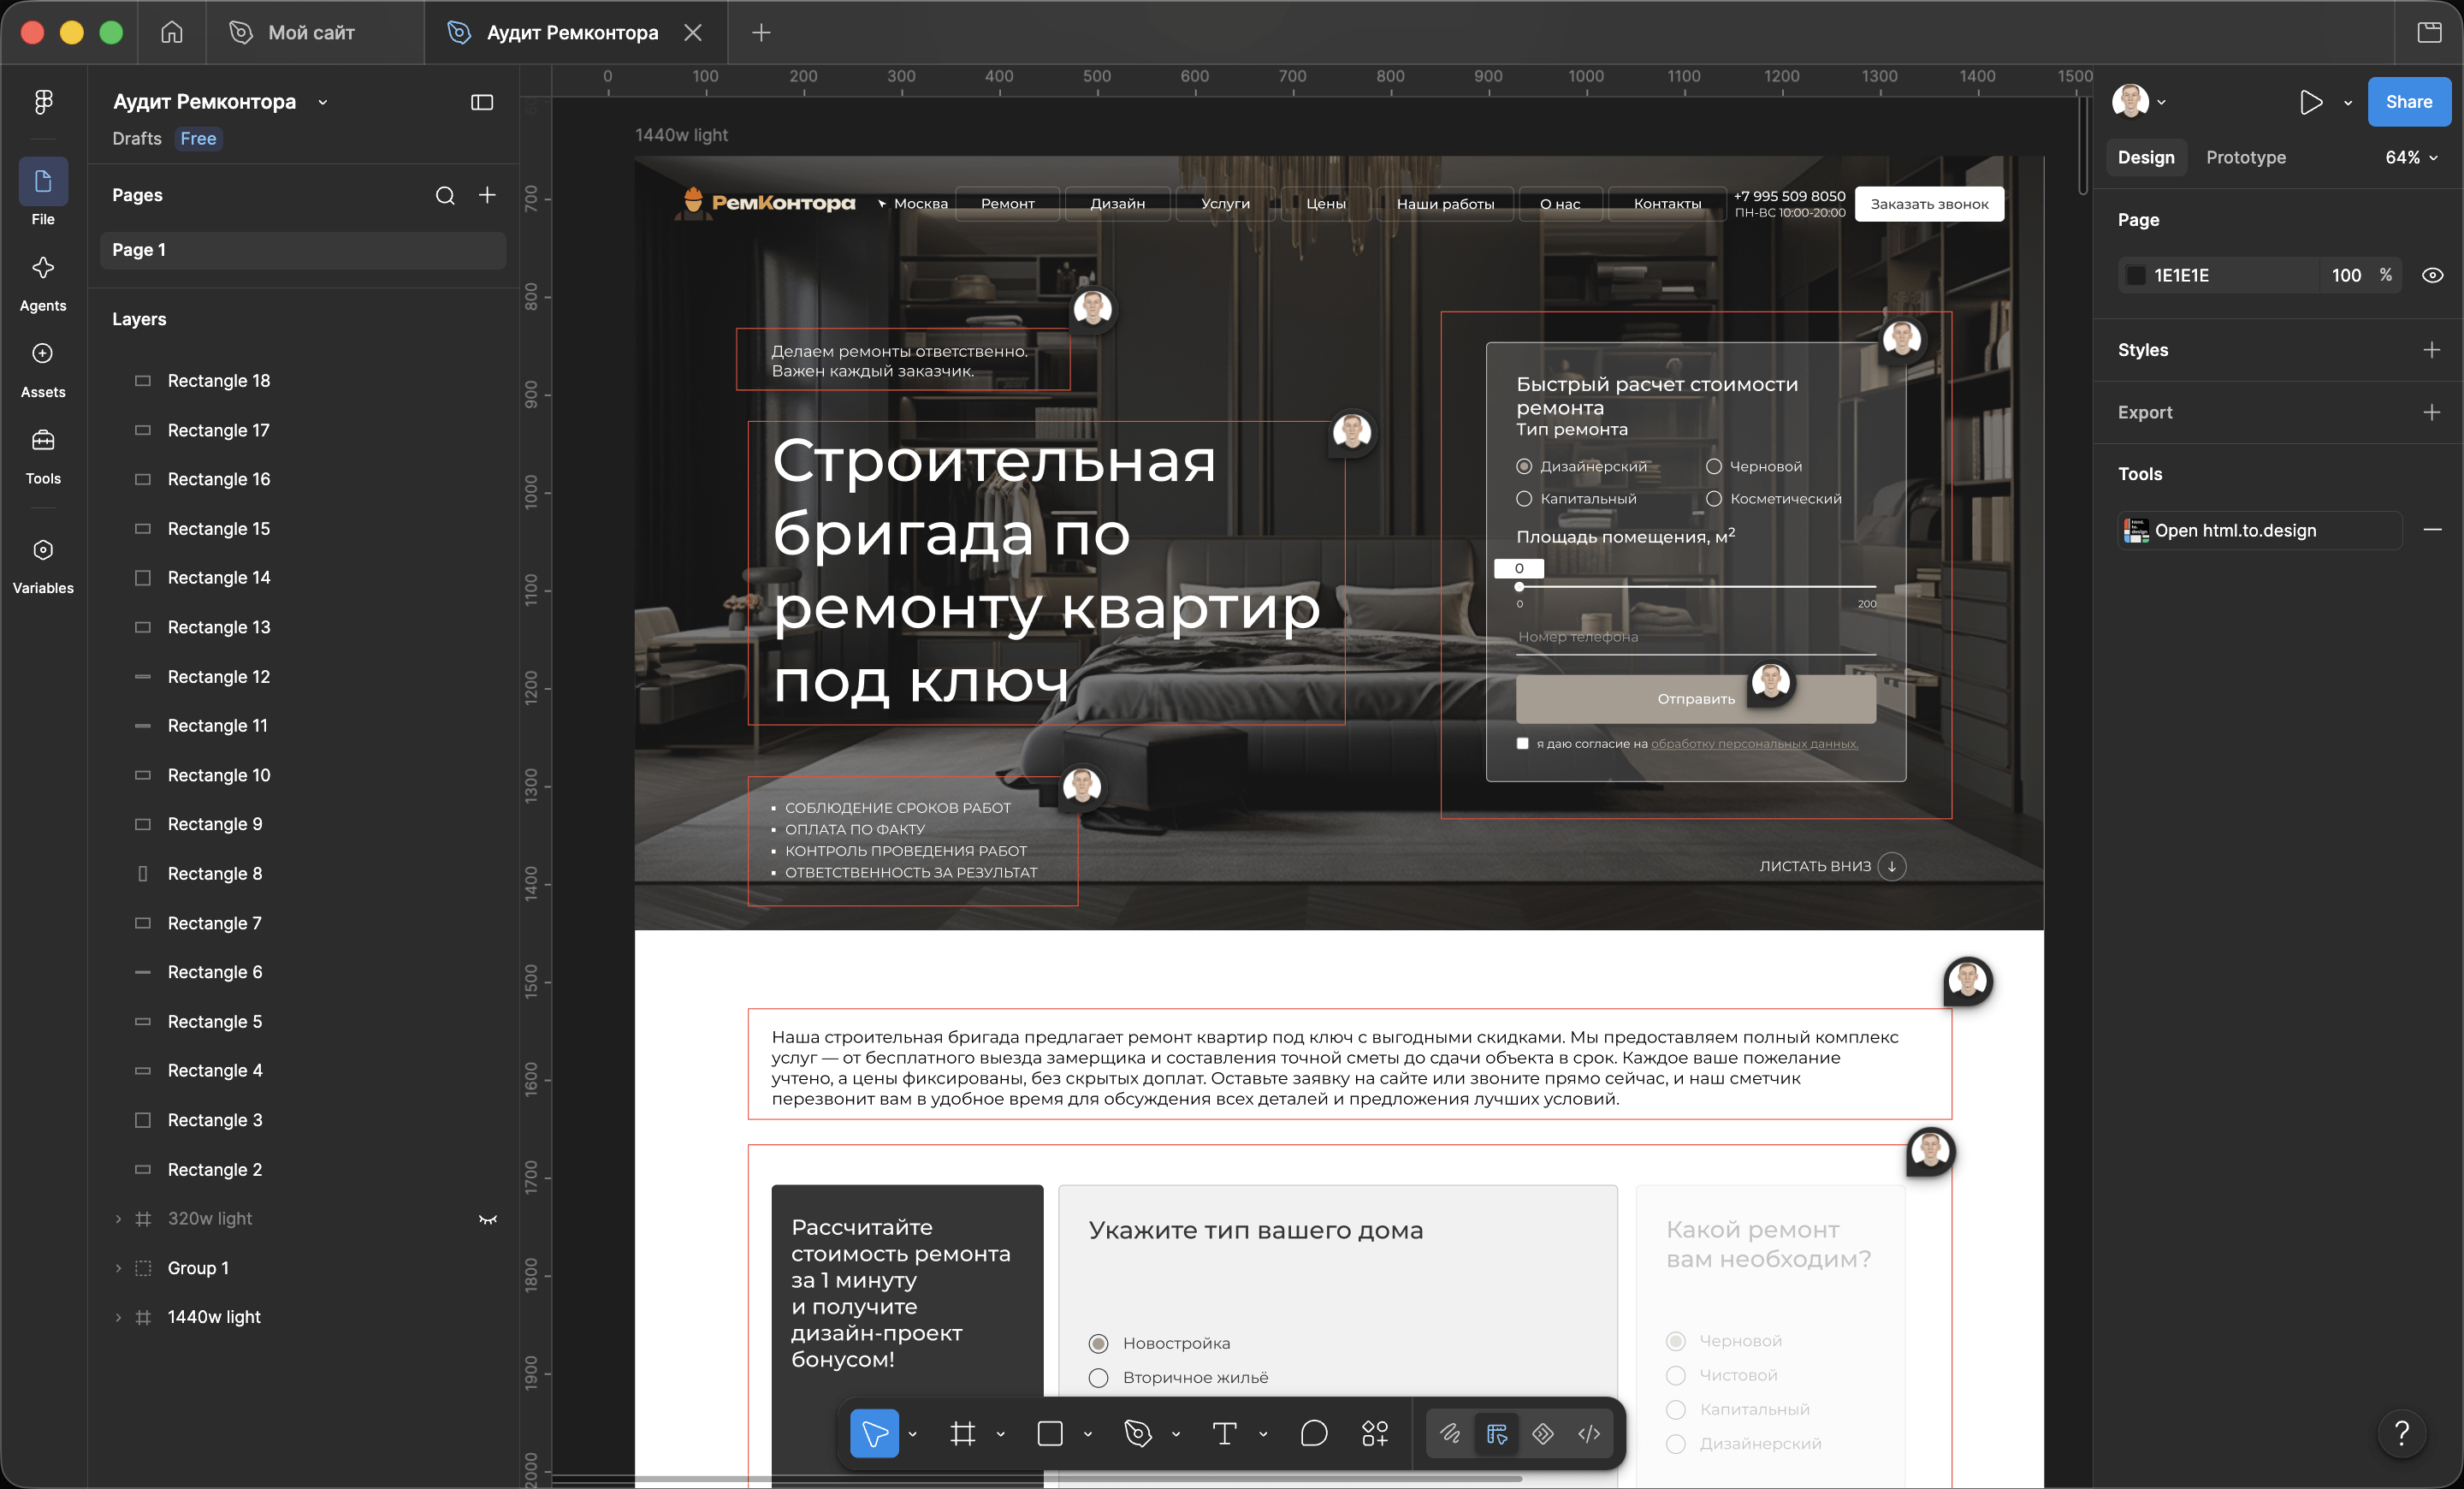Open a new tab with plus
The width and height of the screenshot is (2464, 1489).
point(761,33)
